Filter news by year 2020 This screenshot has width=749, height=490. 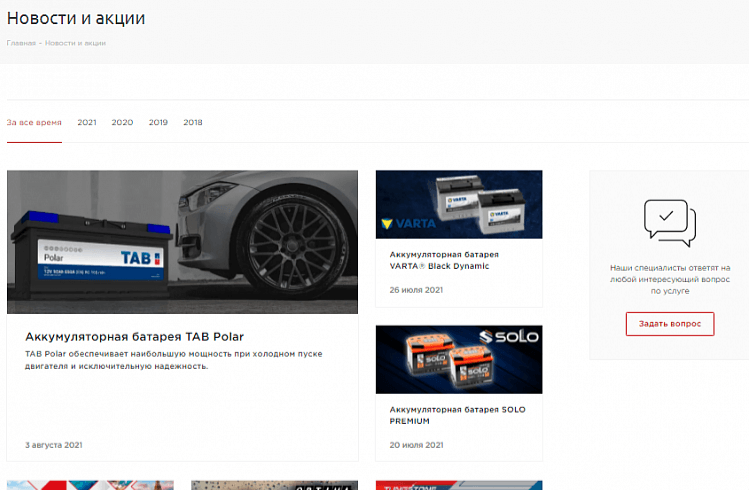(122, 123)
